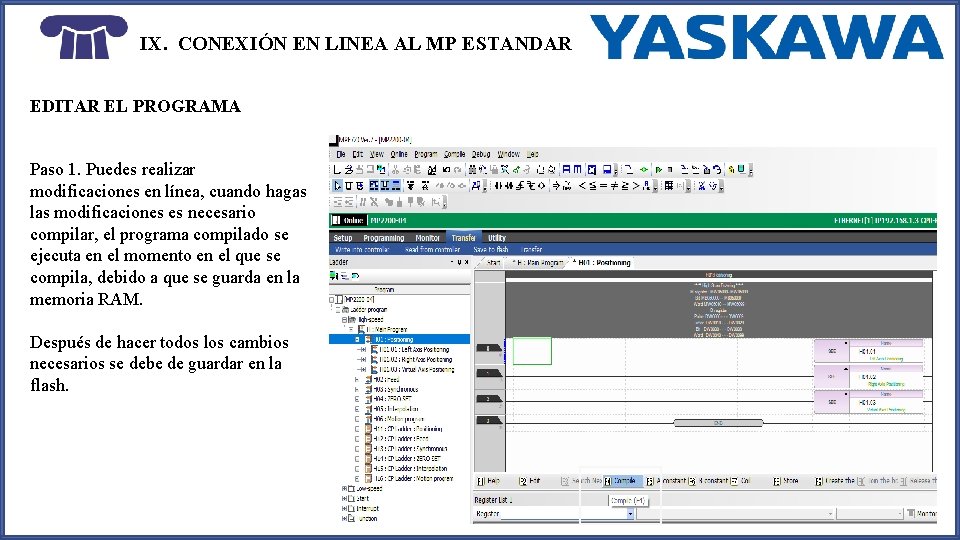This screenshot has width=960, height=540.
Task: Click the third icon in Ladder panel
Action: coord(355,276)
